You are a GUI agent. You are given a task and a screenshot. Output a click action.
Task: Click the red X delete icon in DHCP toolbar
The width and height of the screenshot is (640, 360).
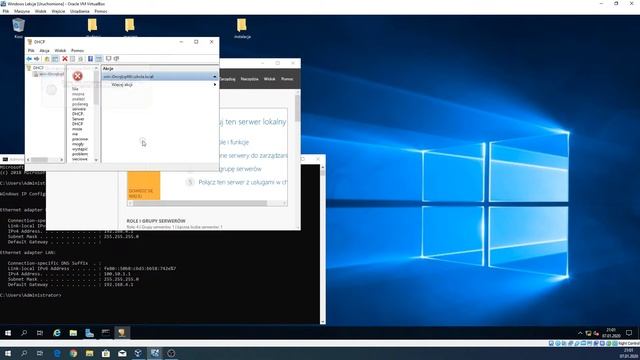coord(64,59)
